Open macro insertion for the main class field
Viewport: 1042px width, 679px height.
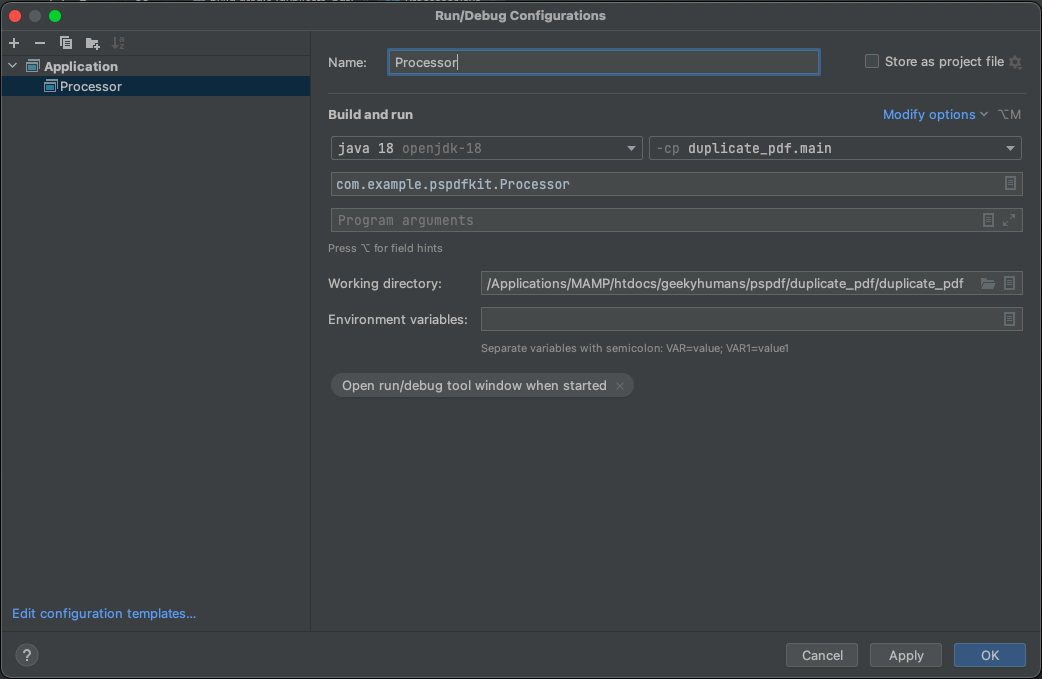(x=1011, y=183)
